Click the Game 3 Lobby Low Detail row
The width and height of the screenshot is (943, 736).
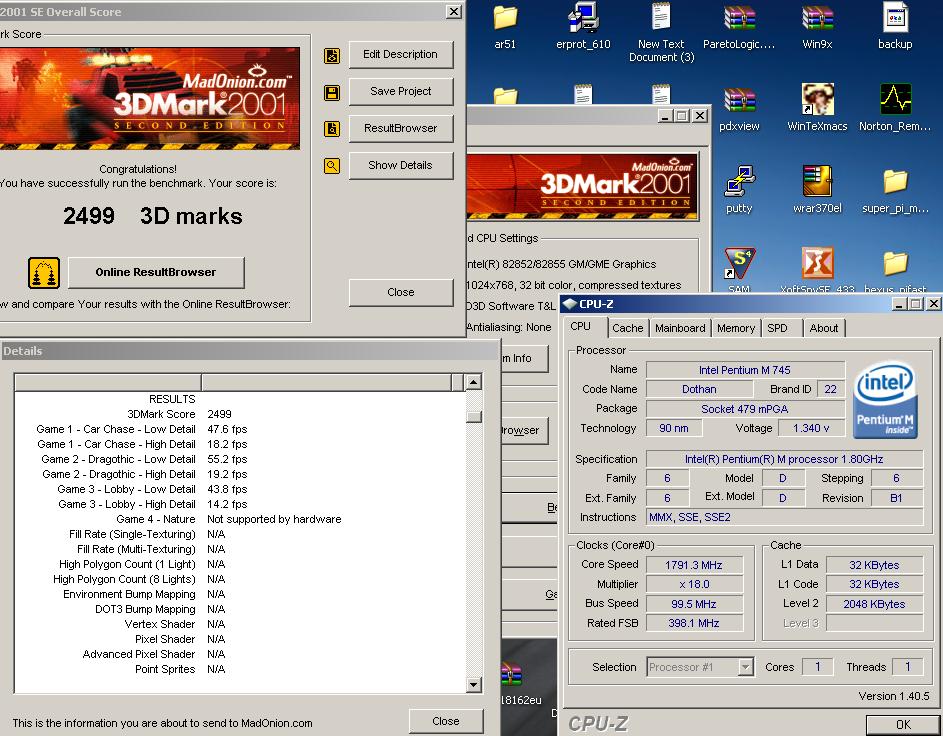tap(240, 489)
